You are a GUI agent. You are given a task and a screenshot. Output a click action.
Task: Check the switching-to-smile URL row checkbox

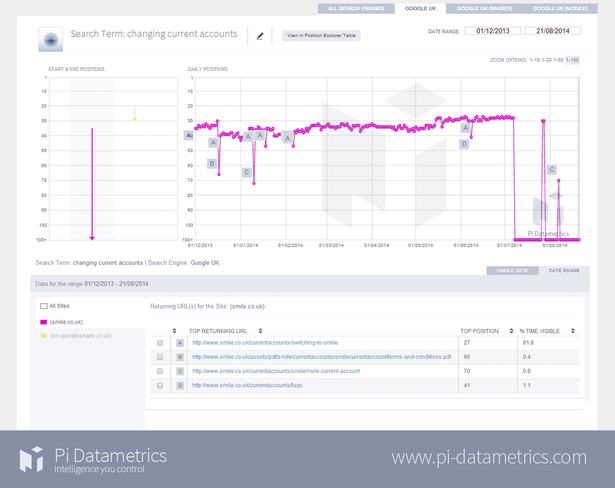click(159, 343)
